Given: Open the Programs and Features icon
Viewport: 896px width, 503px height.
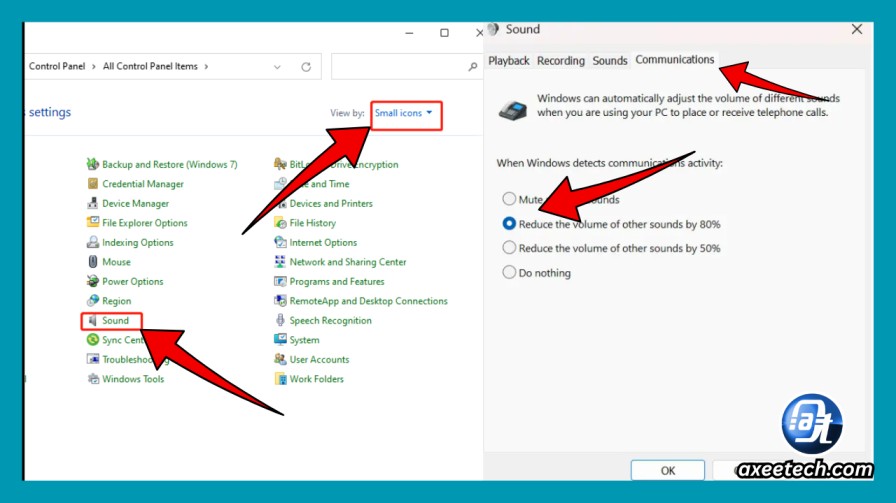Looking at the screenshot, I should [280, 281].
